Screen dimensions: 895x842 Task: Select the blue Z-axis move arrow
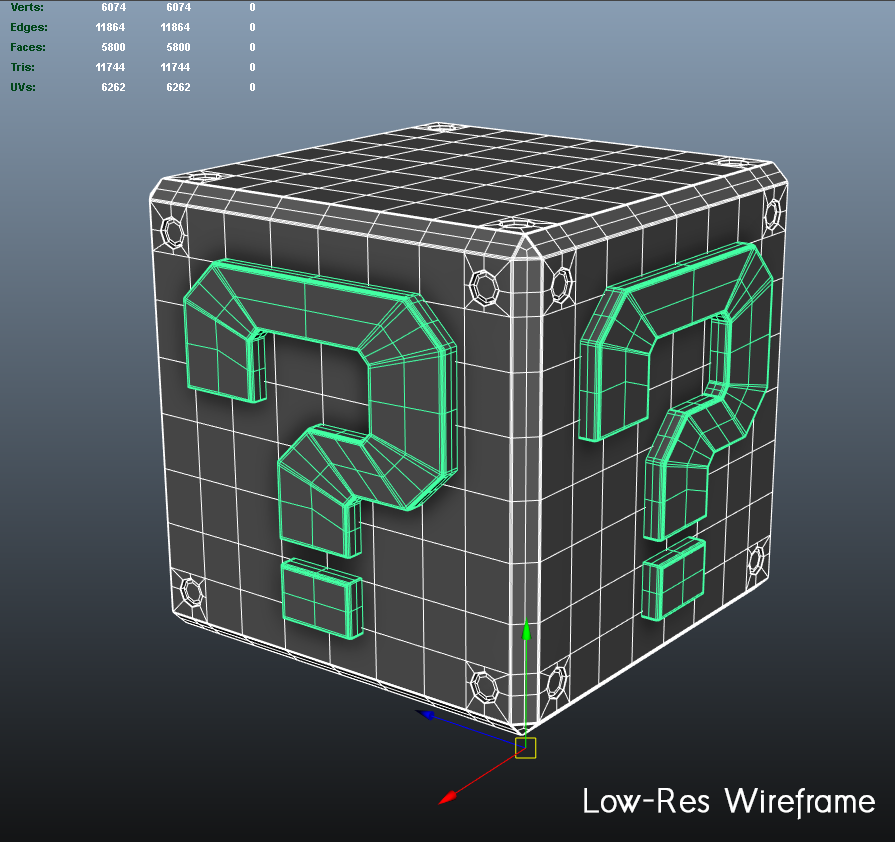coord(425,714)
